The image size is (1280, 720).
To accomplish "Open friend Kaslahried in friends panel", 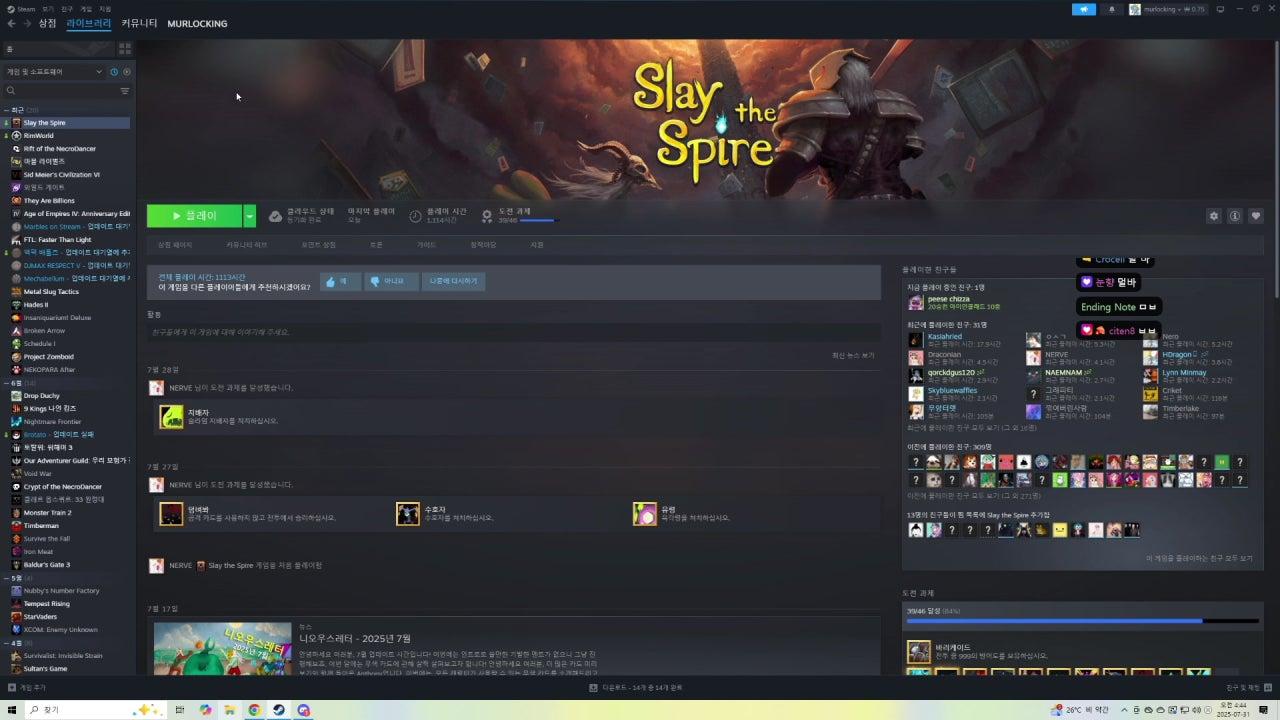I will [944, 337].
